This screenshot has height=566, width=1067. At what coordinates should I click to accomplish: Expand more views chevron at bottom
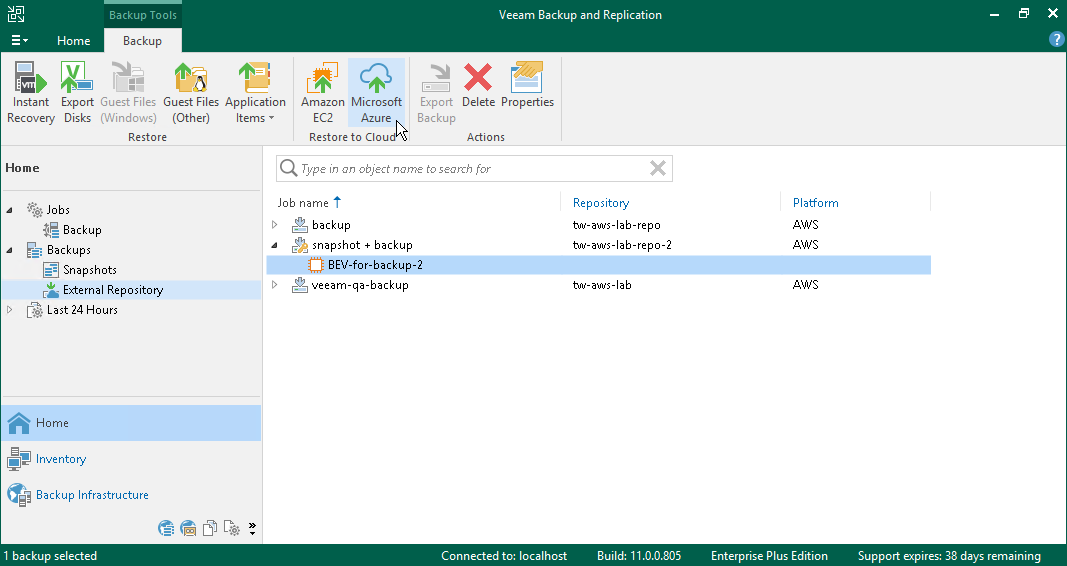[x=252, y=529]
